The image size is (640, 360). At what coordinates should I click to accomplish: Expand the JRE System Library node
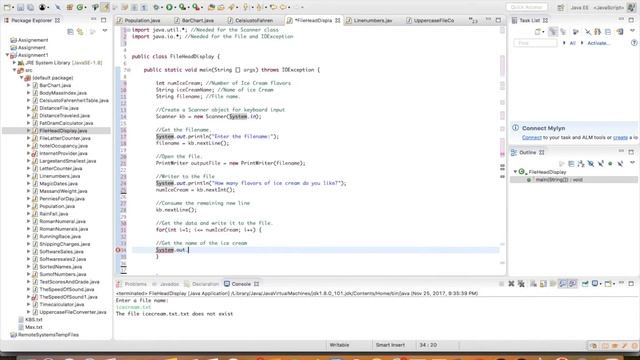click(x=15, y=63)
